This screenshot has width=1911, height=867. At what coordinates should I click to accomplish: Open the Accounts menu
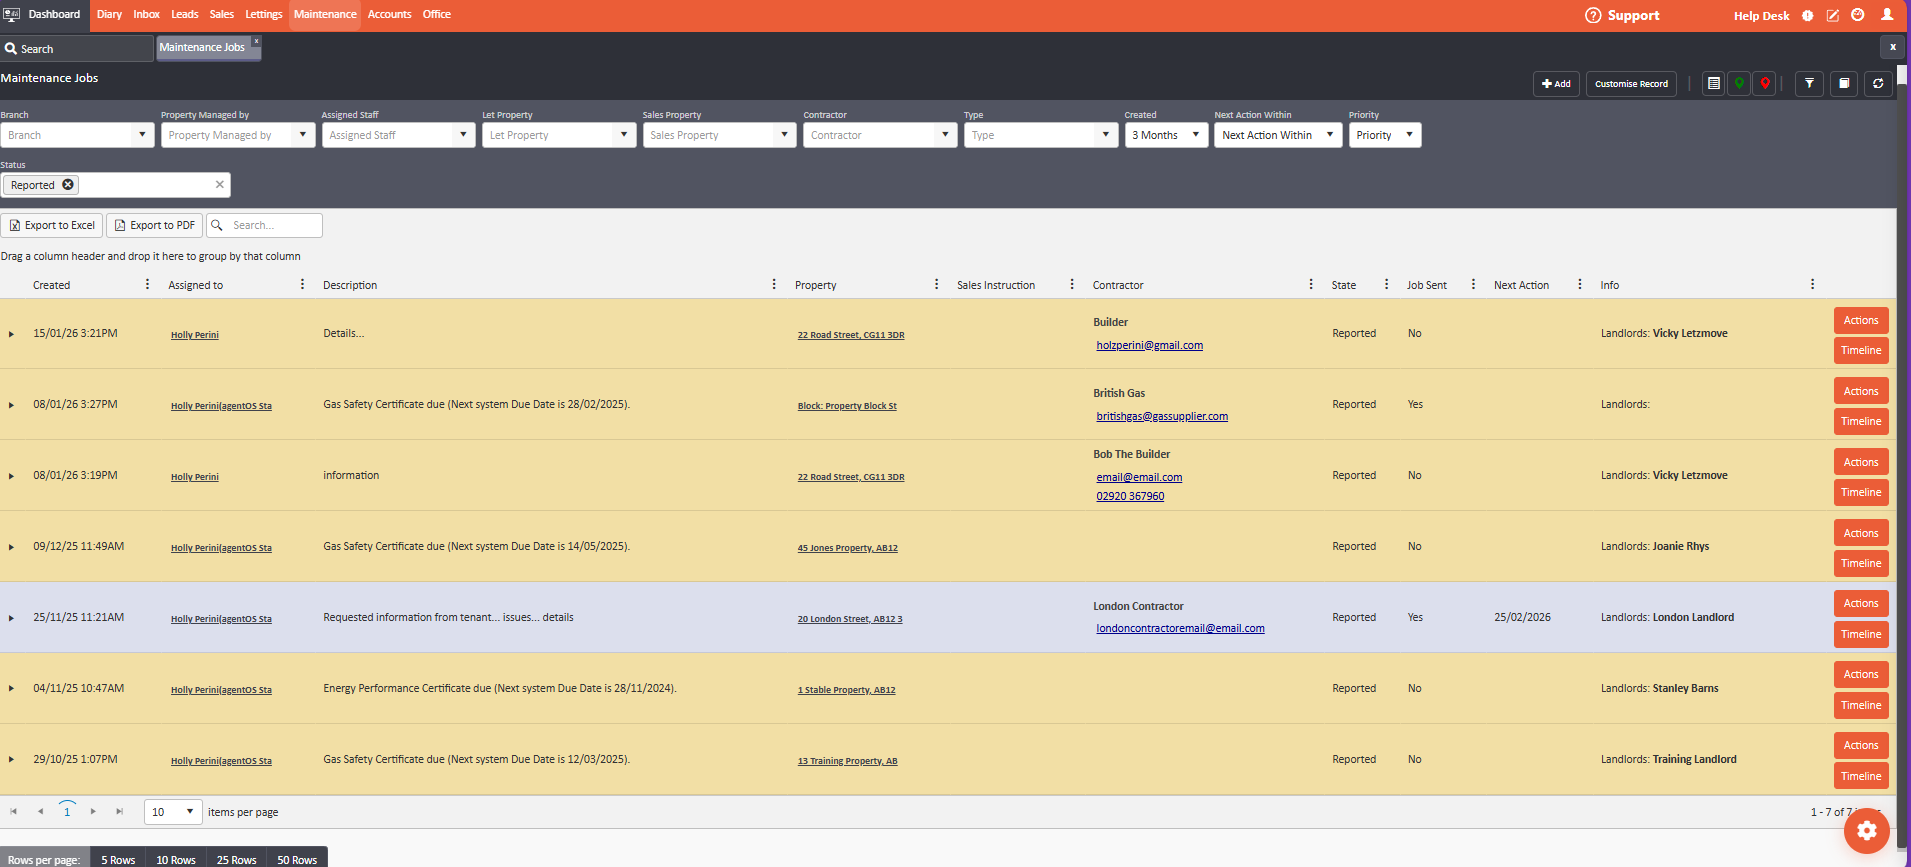[x=389, y=14]
